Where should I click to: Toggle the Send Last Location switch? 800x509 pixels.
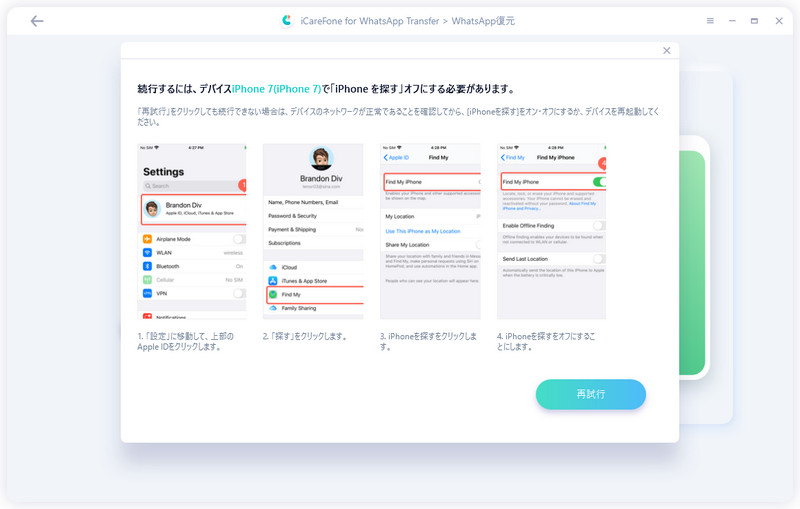coord(599,258)
